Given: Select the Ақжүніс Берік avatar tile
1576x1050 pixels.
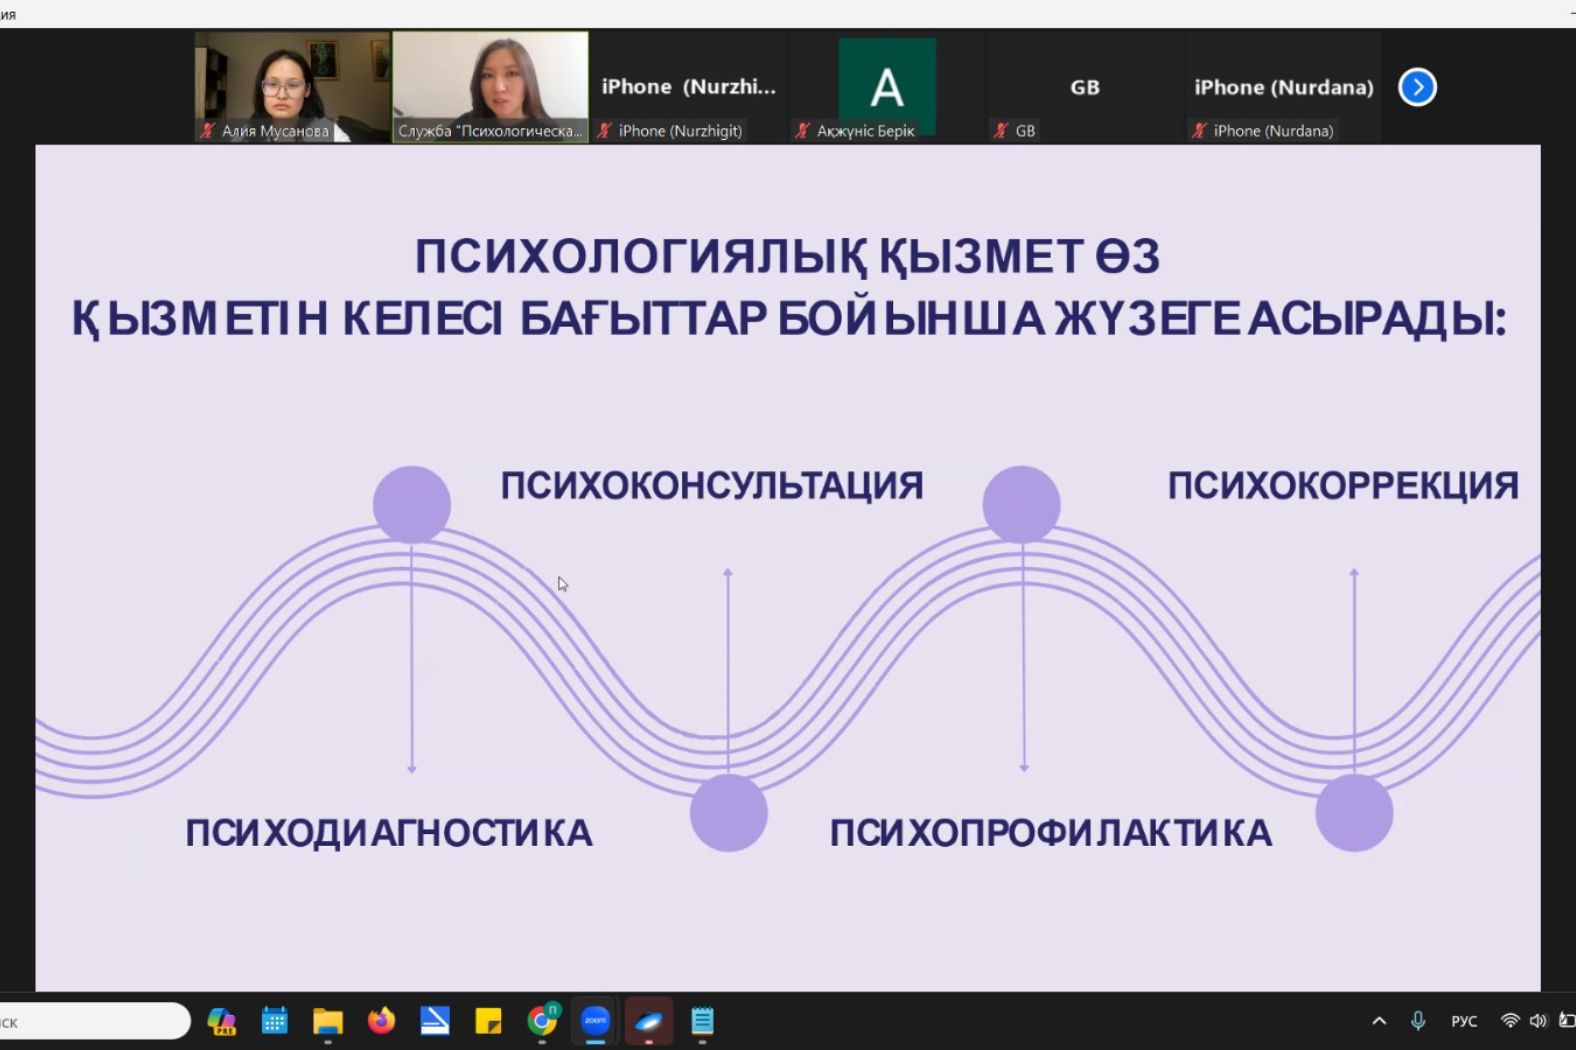Looking at the screenshot, I should point(886,87).
